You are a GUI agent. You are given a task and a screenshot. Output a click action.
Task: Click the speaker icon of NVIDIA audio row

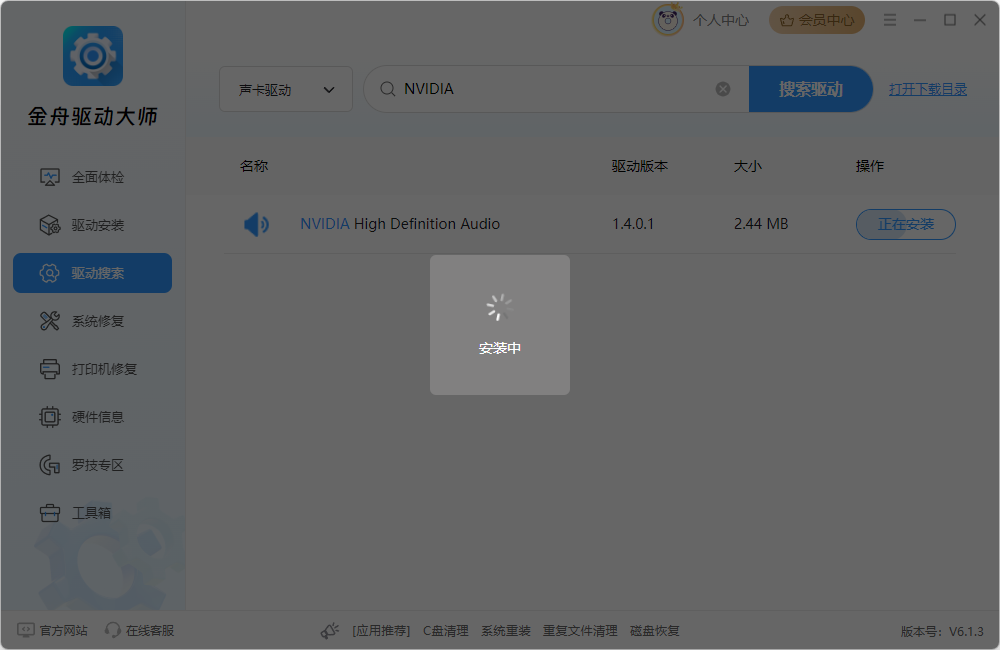256,225
